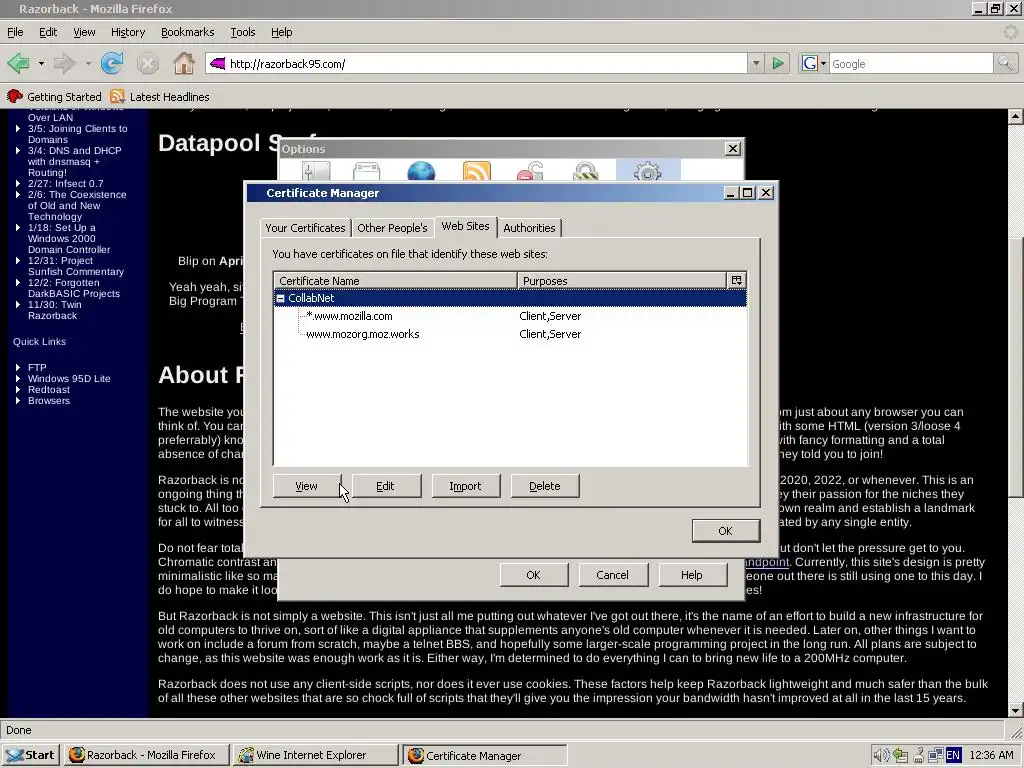Open the Browsers quick link

(x=49, y=400)
